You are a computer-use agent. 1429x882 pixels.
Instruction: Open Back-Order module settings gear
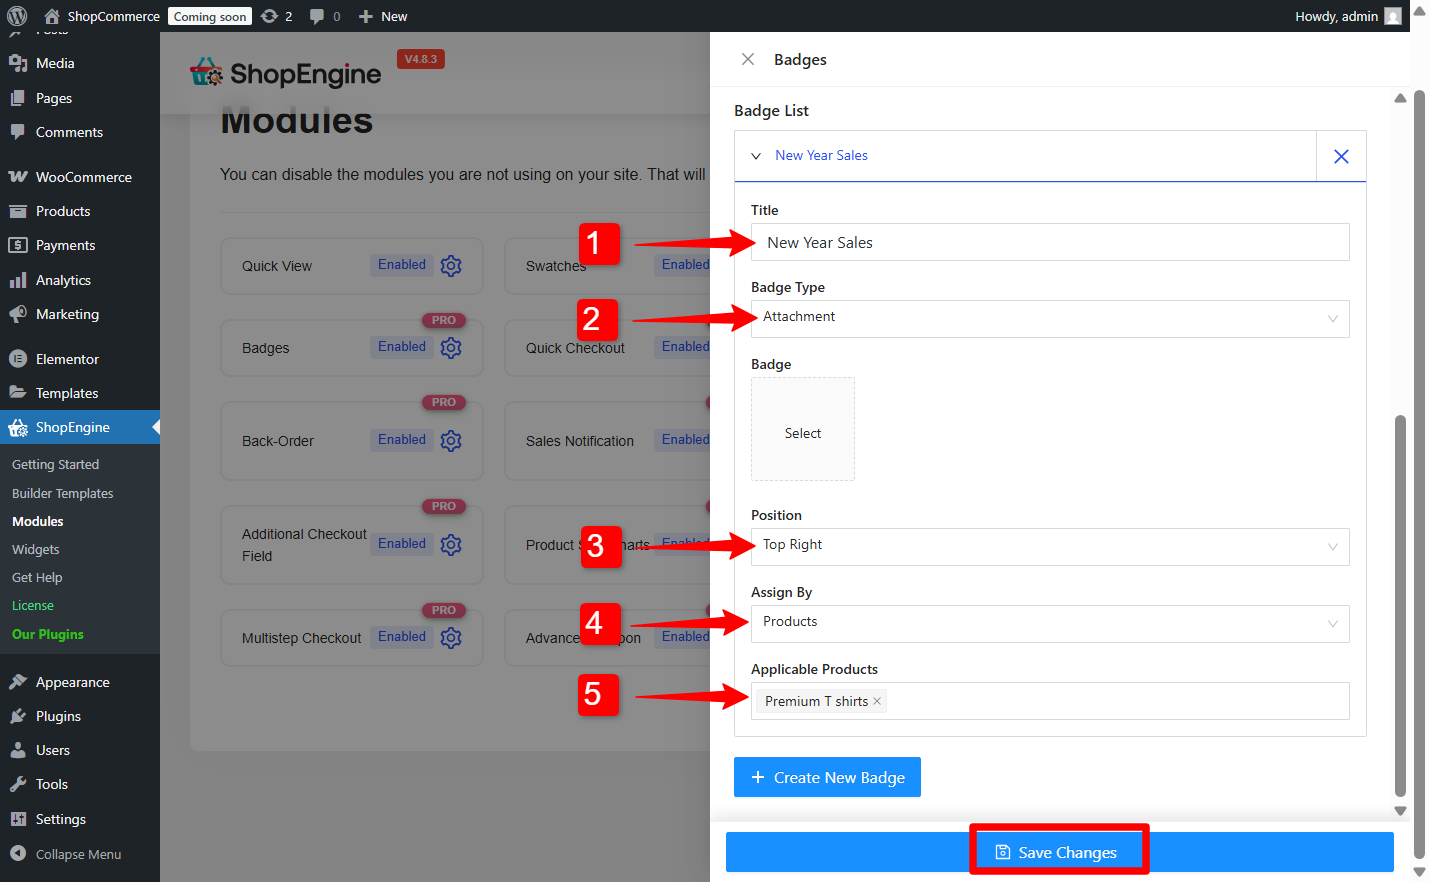pos(451,441)
